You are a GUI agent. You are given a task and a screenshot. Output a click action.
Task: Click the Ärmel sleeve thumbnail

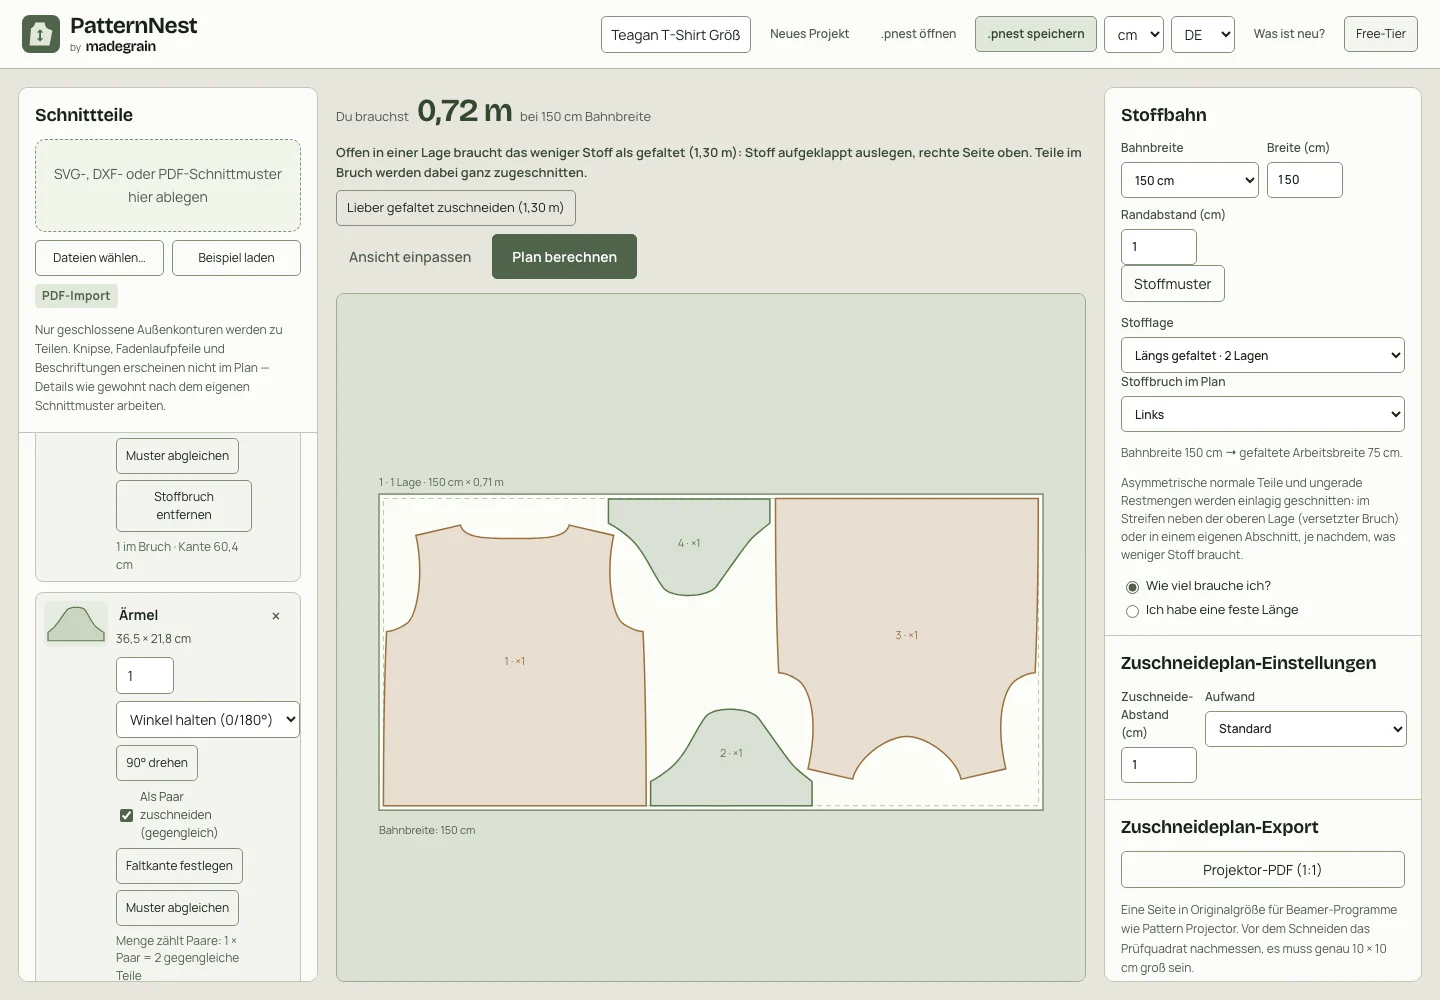click(x=76, y=623)
